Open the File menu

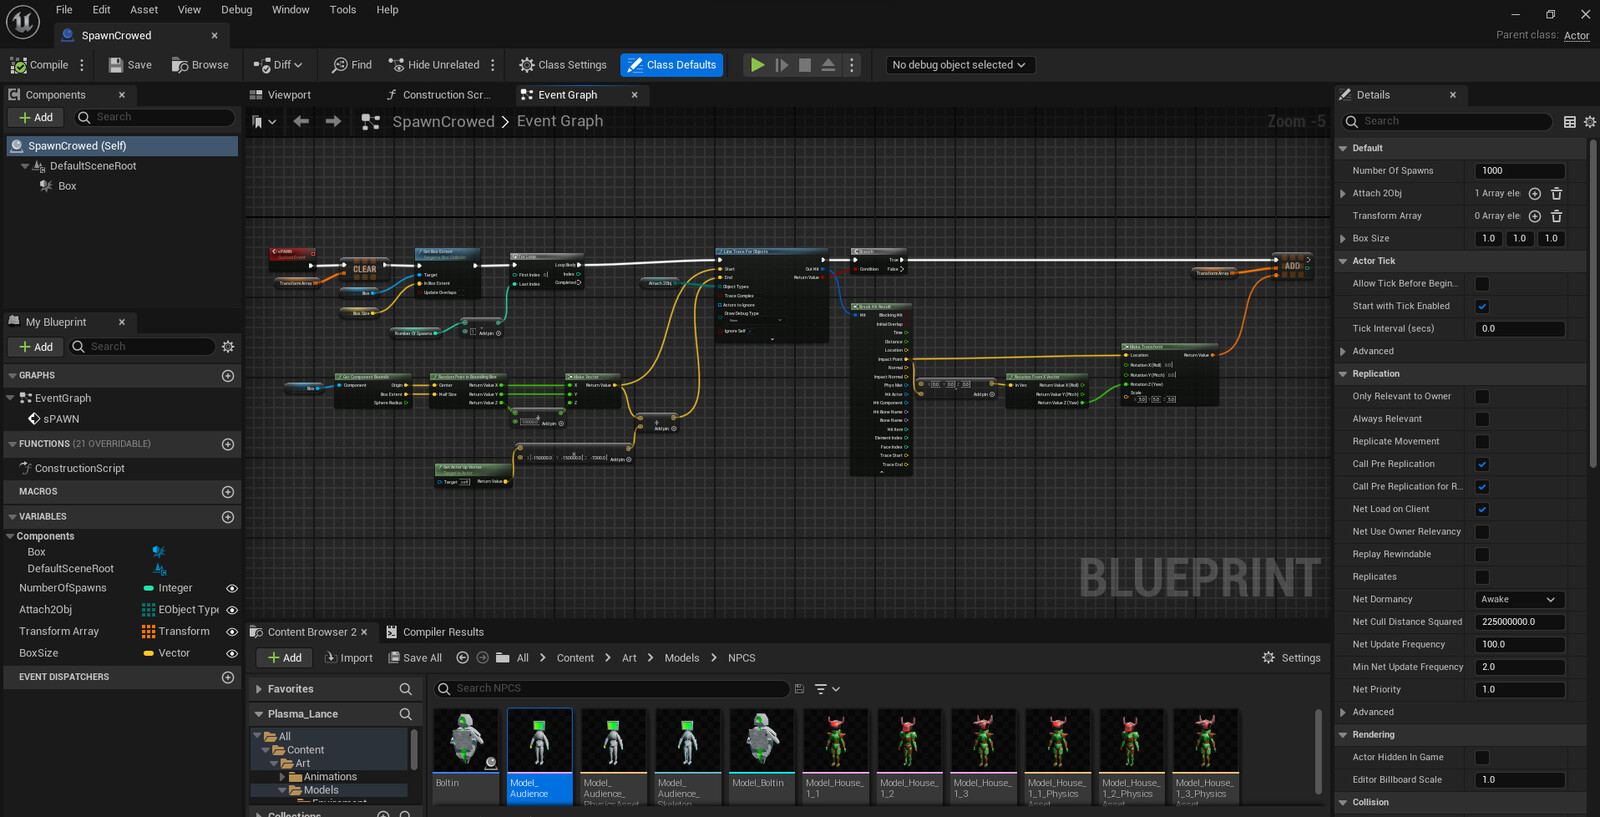pyautogui.click(x=64, y=10)
